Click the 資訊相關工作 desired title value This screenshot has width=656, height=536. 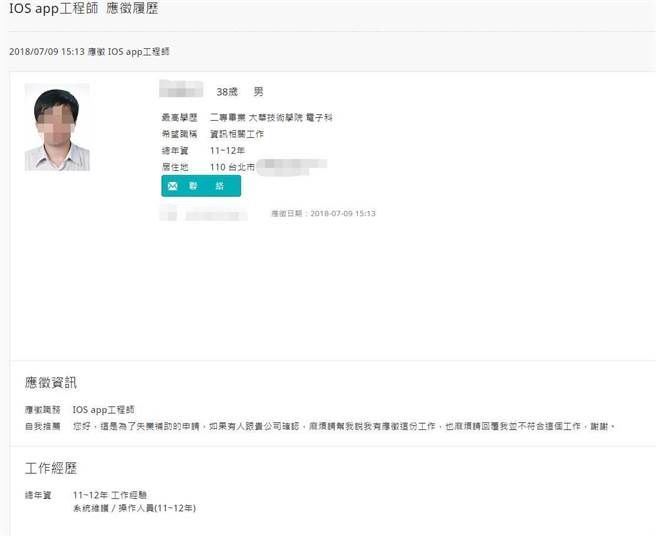click(x=237, y=134)
